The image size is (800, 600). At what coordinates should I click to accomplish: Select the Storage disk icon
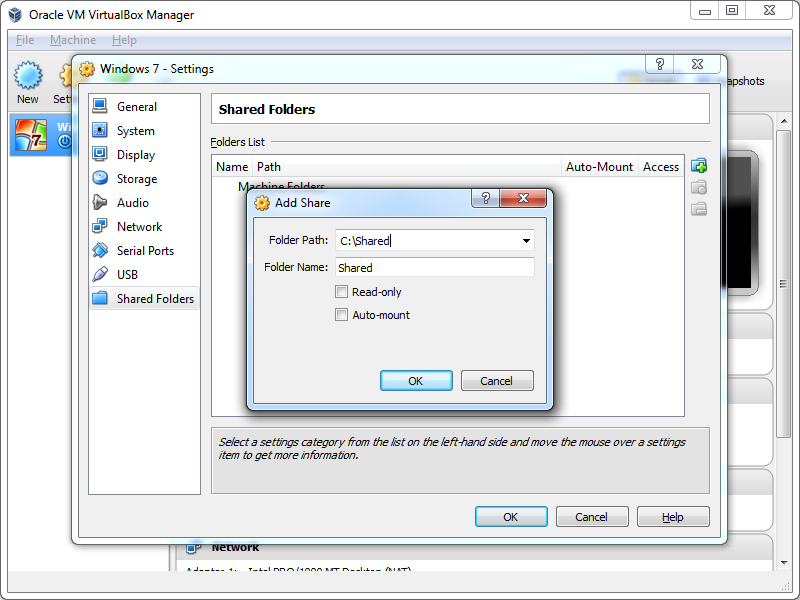pyautogui.click(x=100, y=179)
